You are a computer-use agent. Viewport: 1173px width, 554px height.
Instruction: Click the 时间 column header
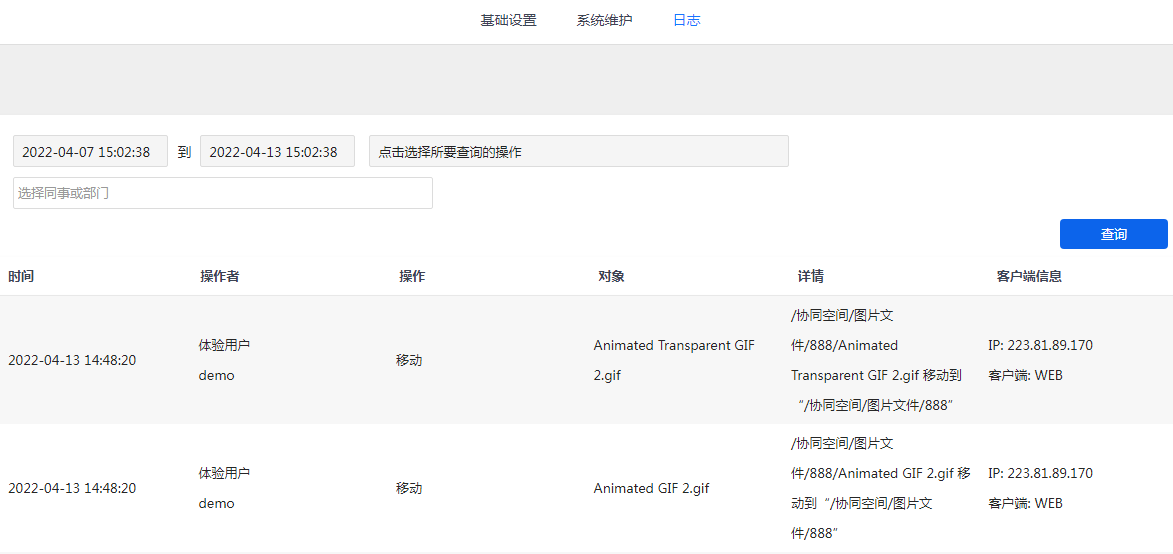tap(21, 277)
